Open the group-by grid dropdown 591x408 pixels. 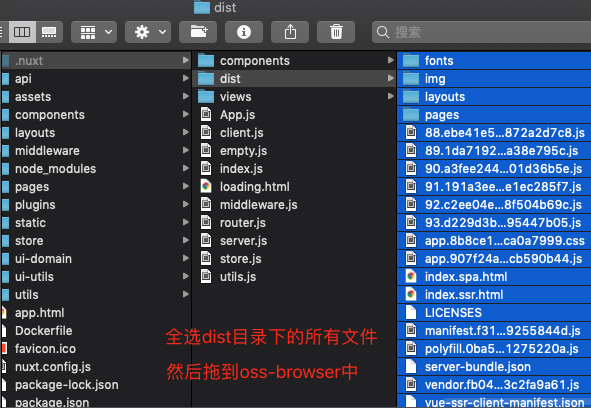click(94, 32)
